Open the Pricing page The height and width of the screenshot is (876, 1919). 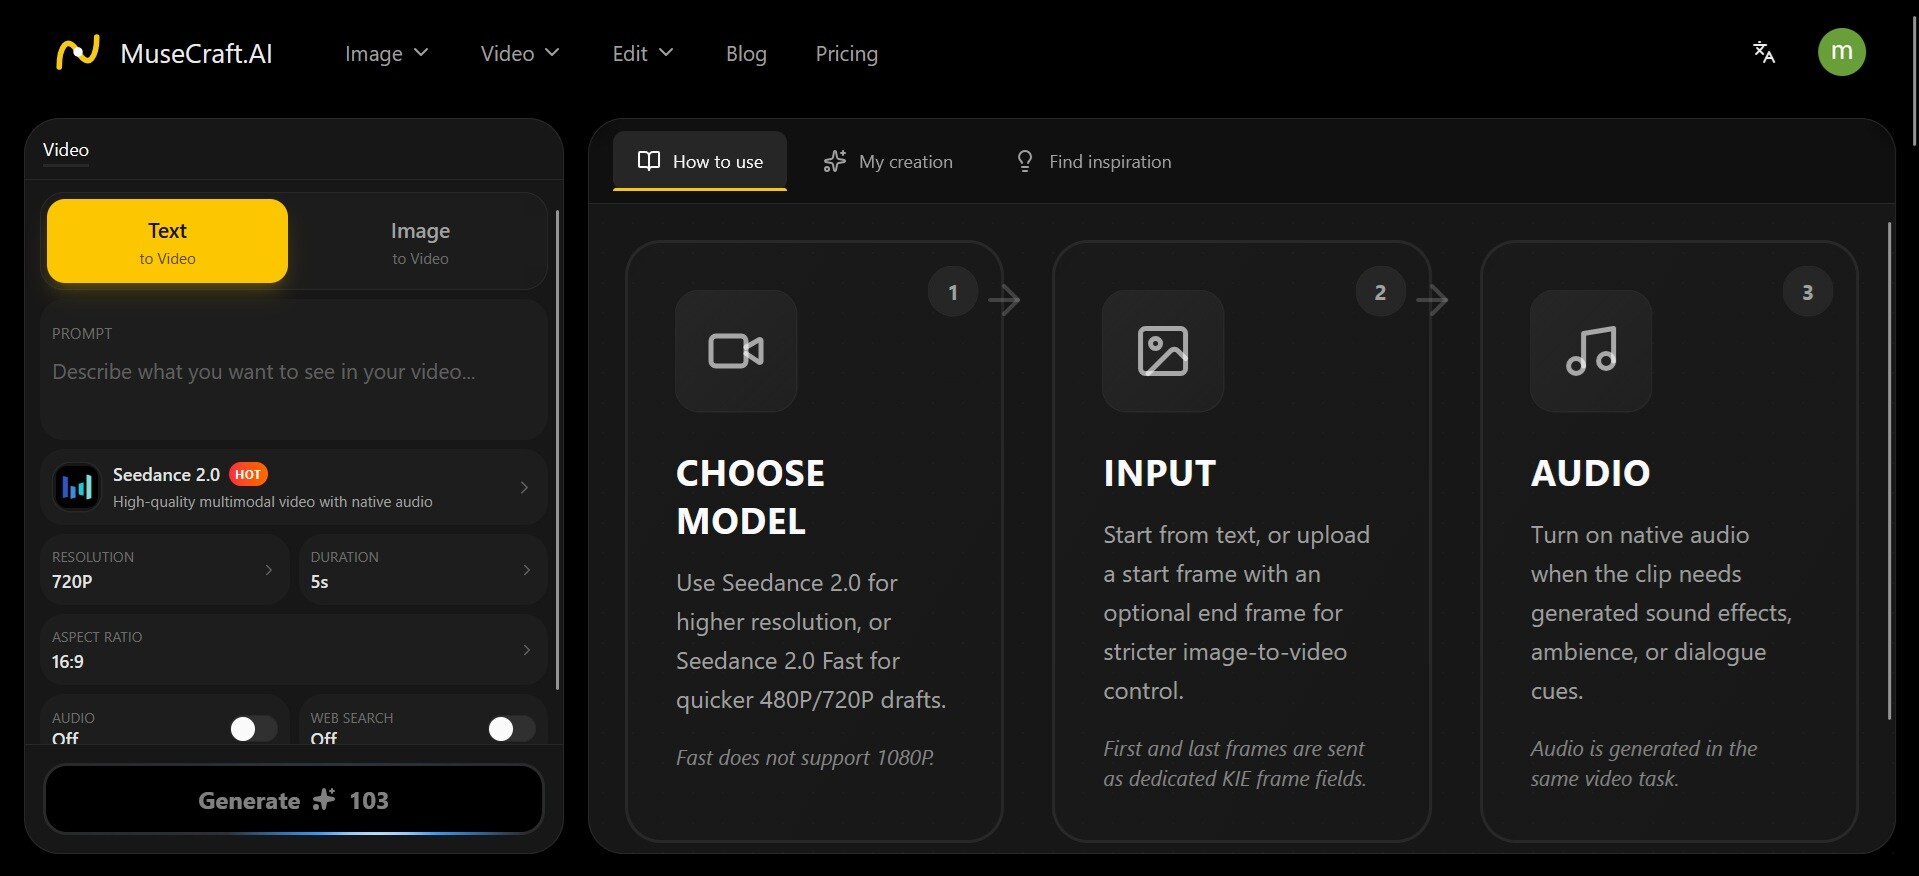coord(847,53)
